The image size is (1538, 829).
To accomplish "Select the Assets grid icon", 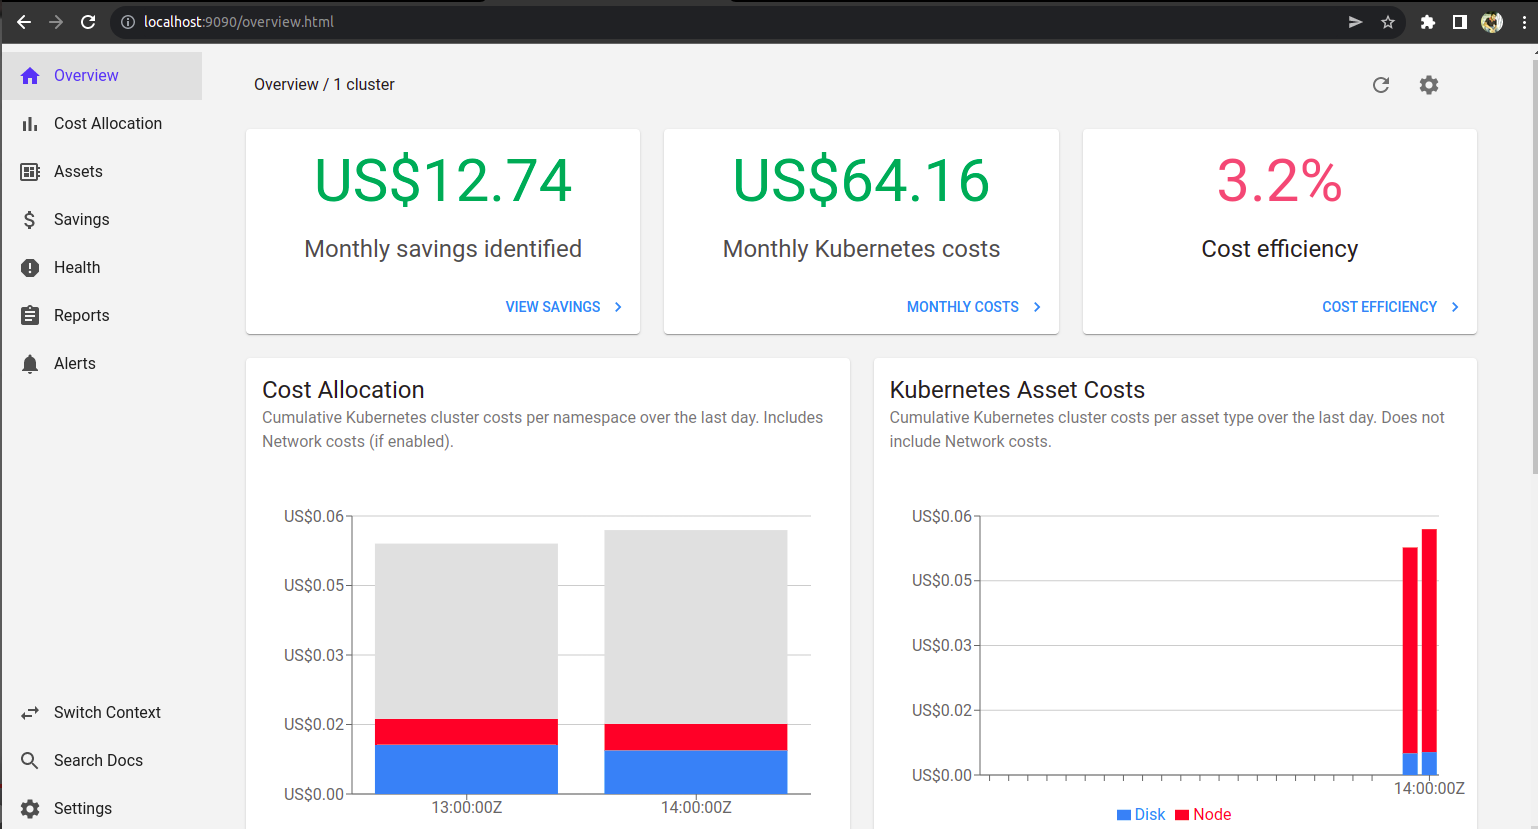I will coord(30,172).
